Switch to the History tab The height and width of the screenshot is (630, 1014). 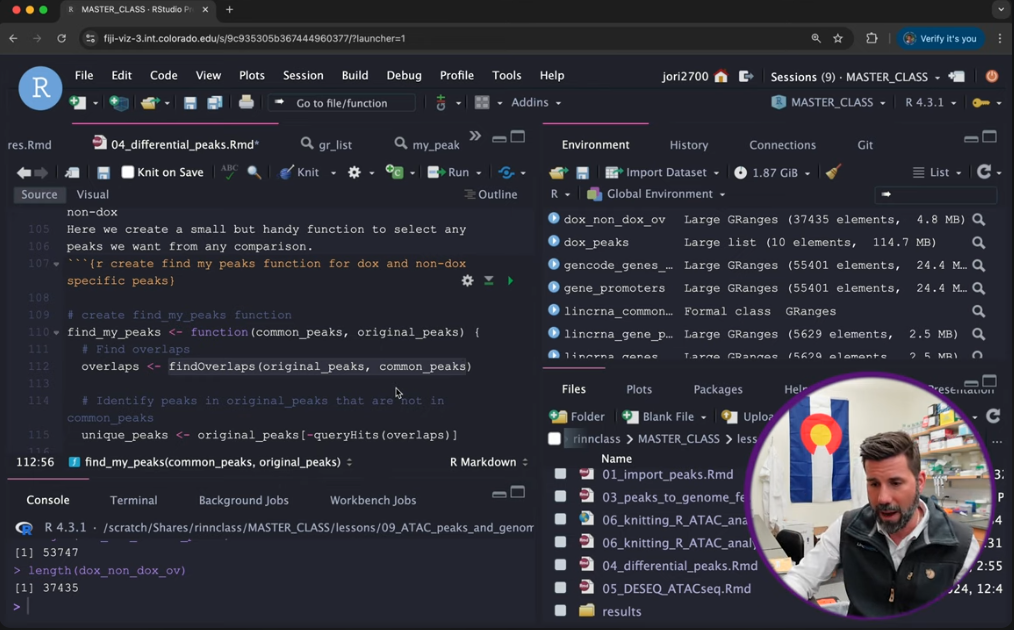[689, 145]
